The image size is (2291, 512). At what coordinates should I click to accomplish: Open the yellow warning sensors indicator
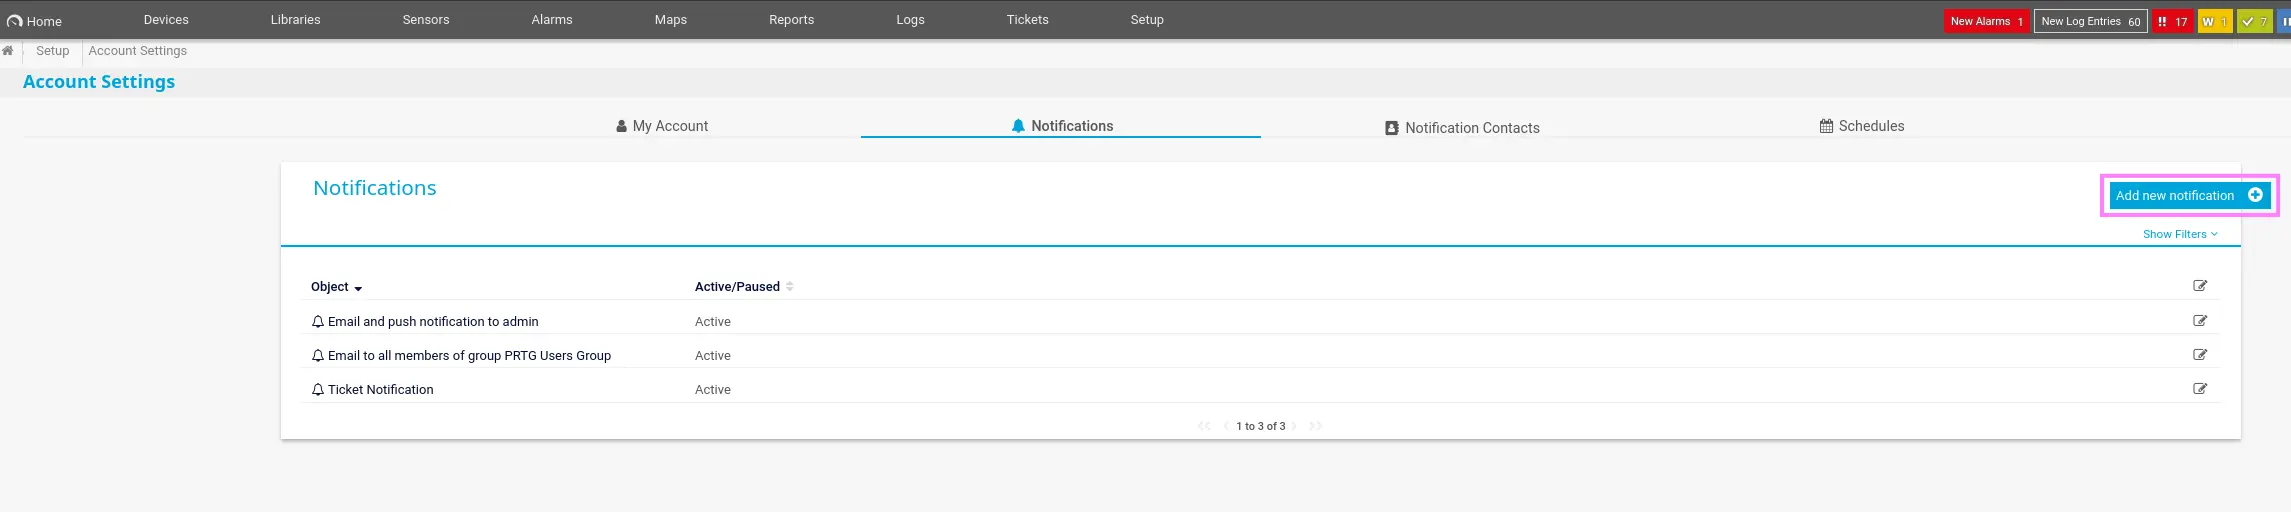(2214, 21)
